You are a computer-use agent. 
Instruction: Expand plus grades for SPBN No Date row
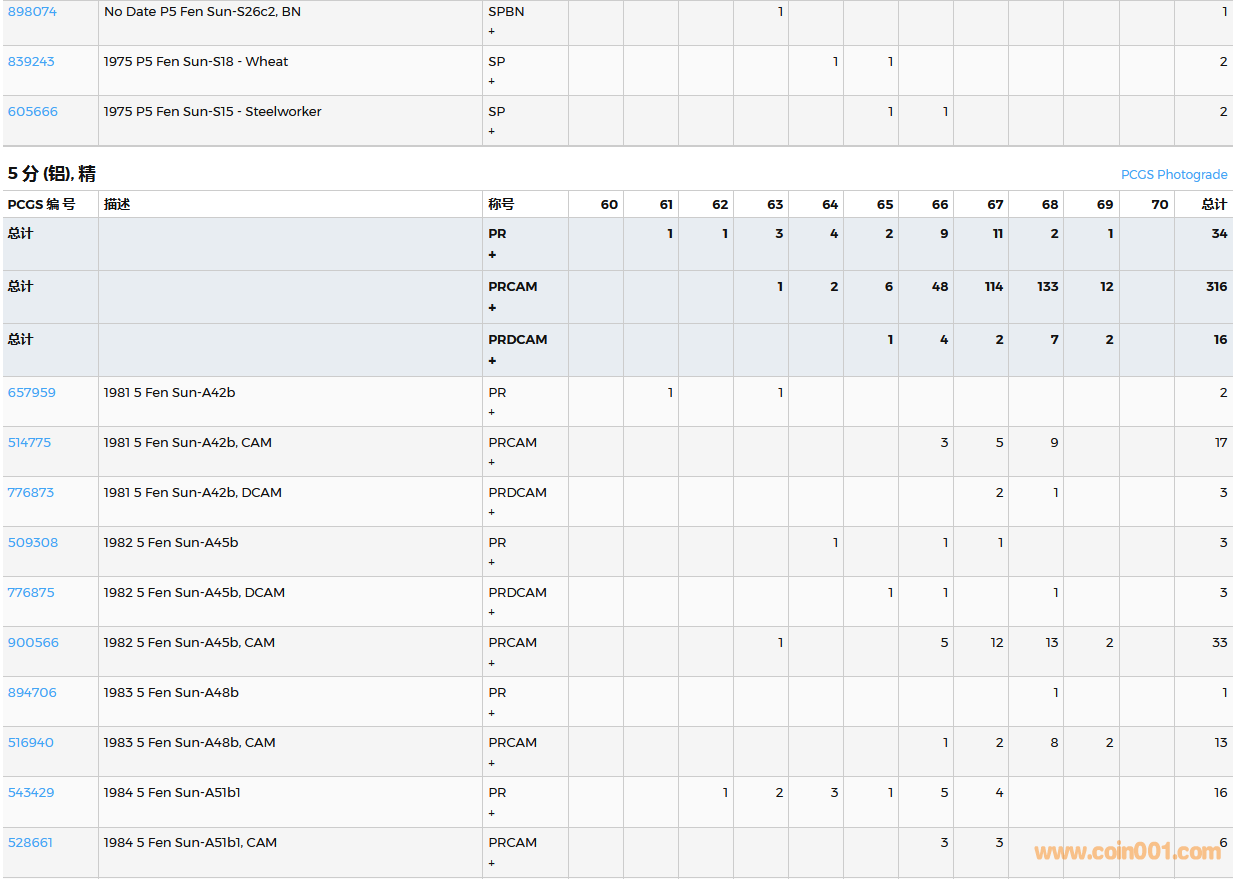[x=492, y=31]
